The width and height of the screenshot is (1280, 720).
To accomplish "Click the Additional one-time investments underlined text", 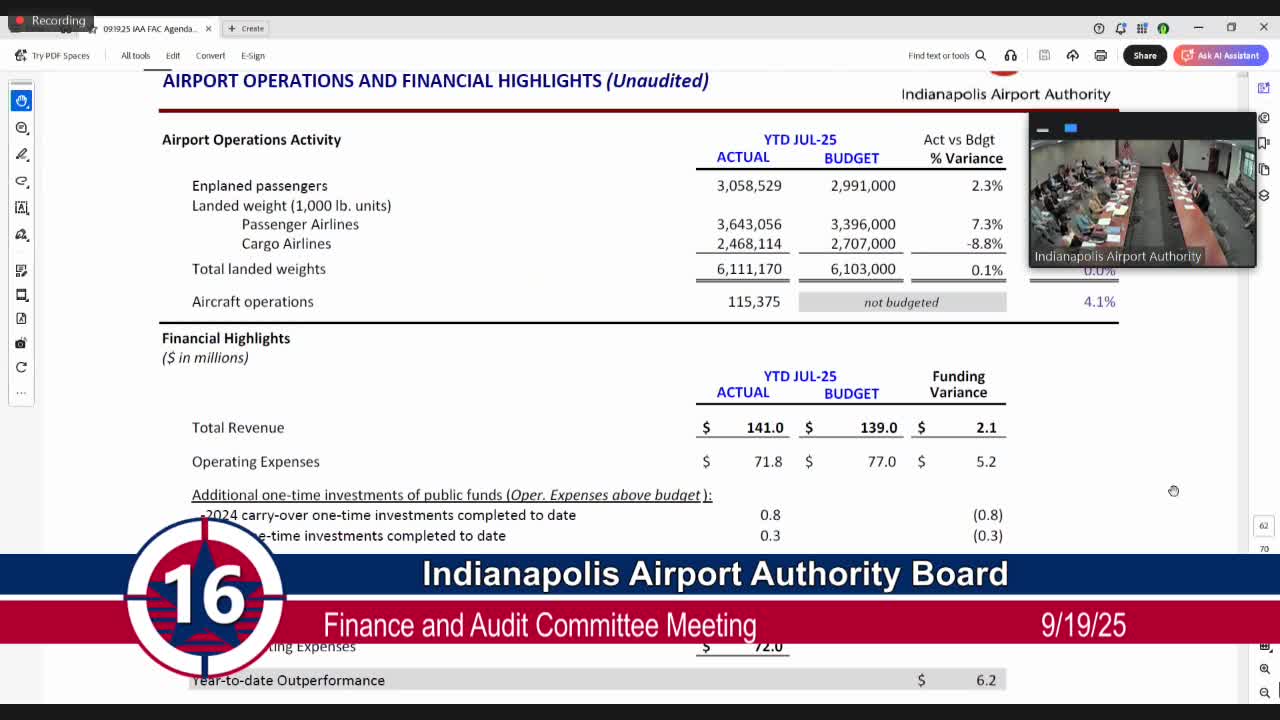I will [452, 495].
